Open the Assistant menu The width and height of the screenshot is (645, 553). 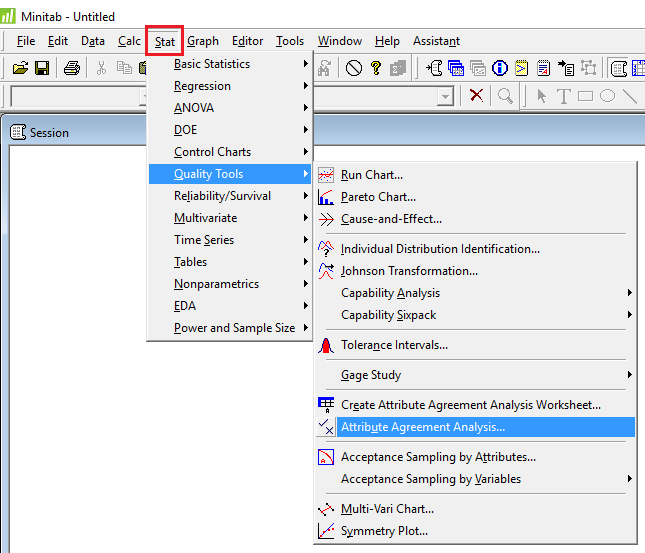pyautogui.click(x=436, y=41)
